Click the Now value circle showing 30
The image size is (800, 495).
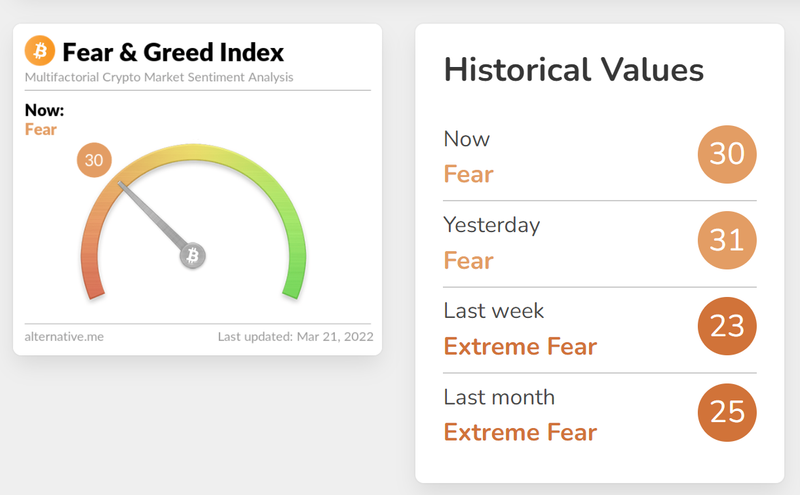[727, 154]
